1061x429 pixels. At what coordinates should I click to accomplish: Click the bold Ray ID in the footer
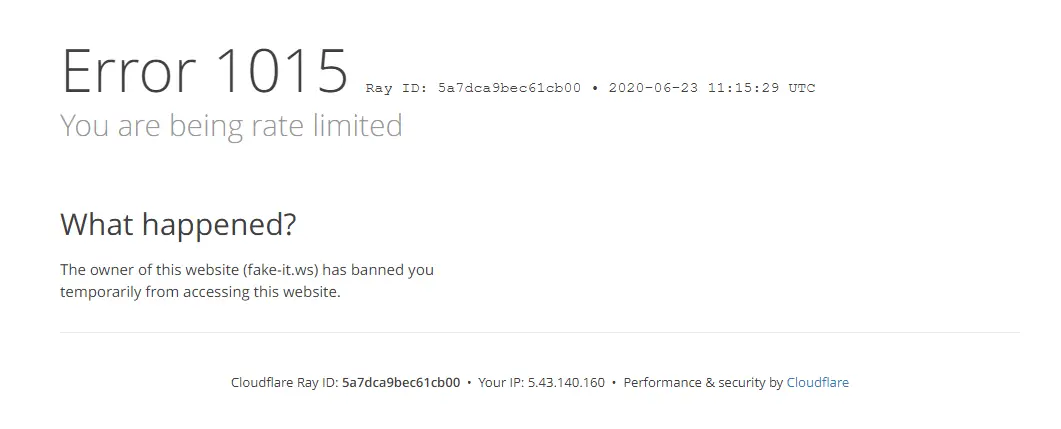pos(401,382)
